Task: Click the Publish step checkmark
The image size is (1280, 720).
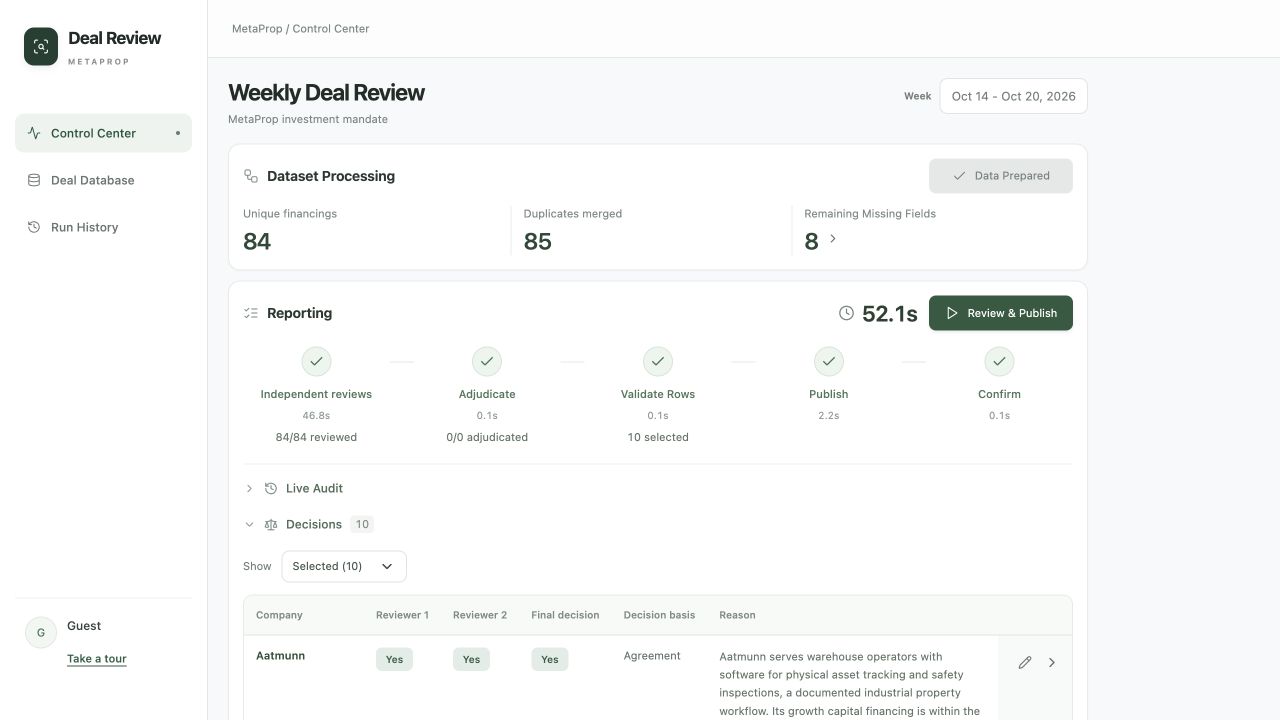Action: pos(829,361)
